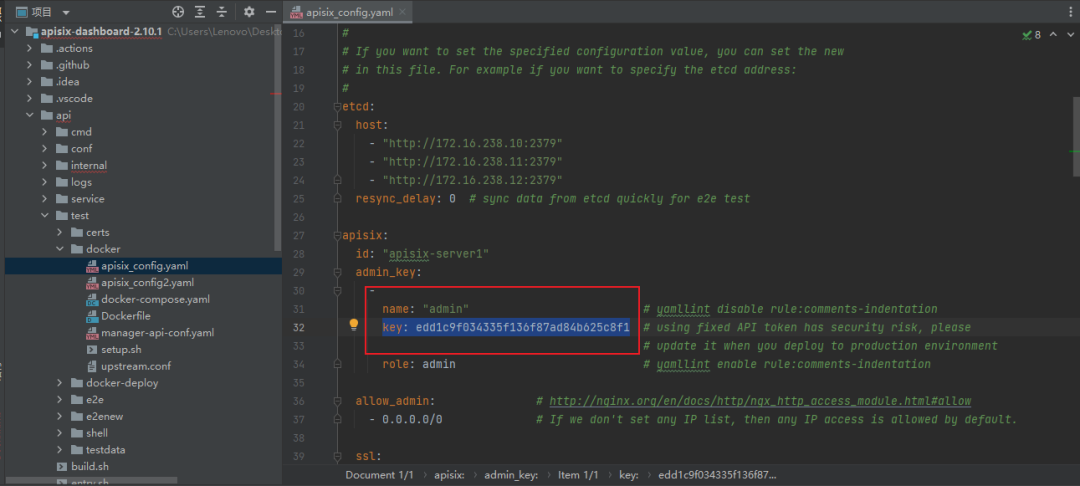The width and height of the screenshot is (1080, 486).
Task: Click editor vertical scrollbar thumb
Action: coord(1075,136)
